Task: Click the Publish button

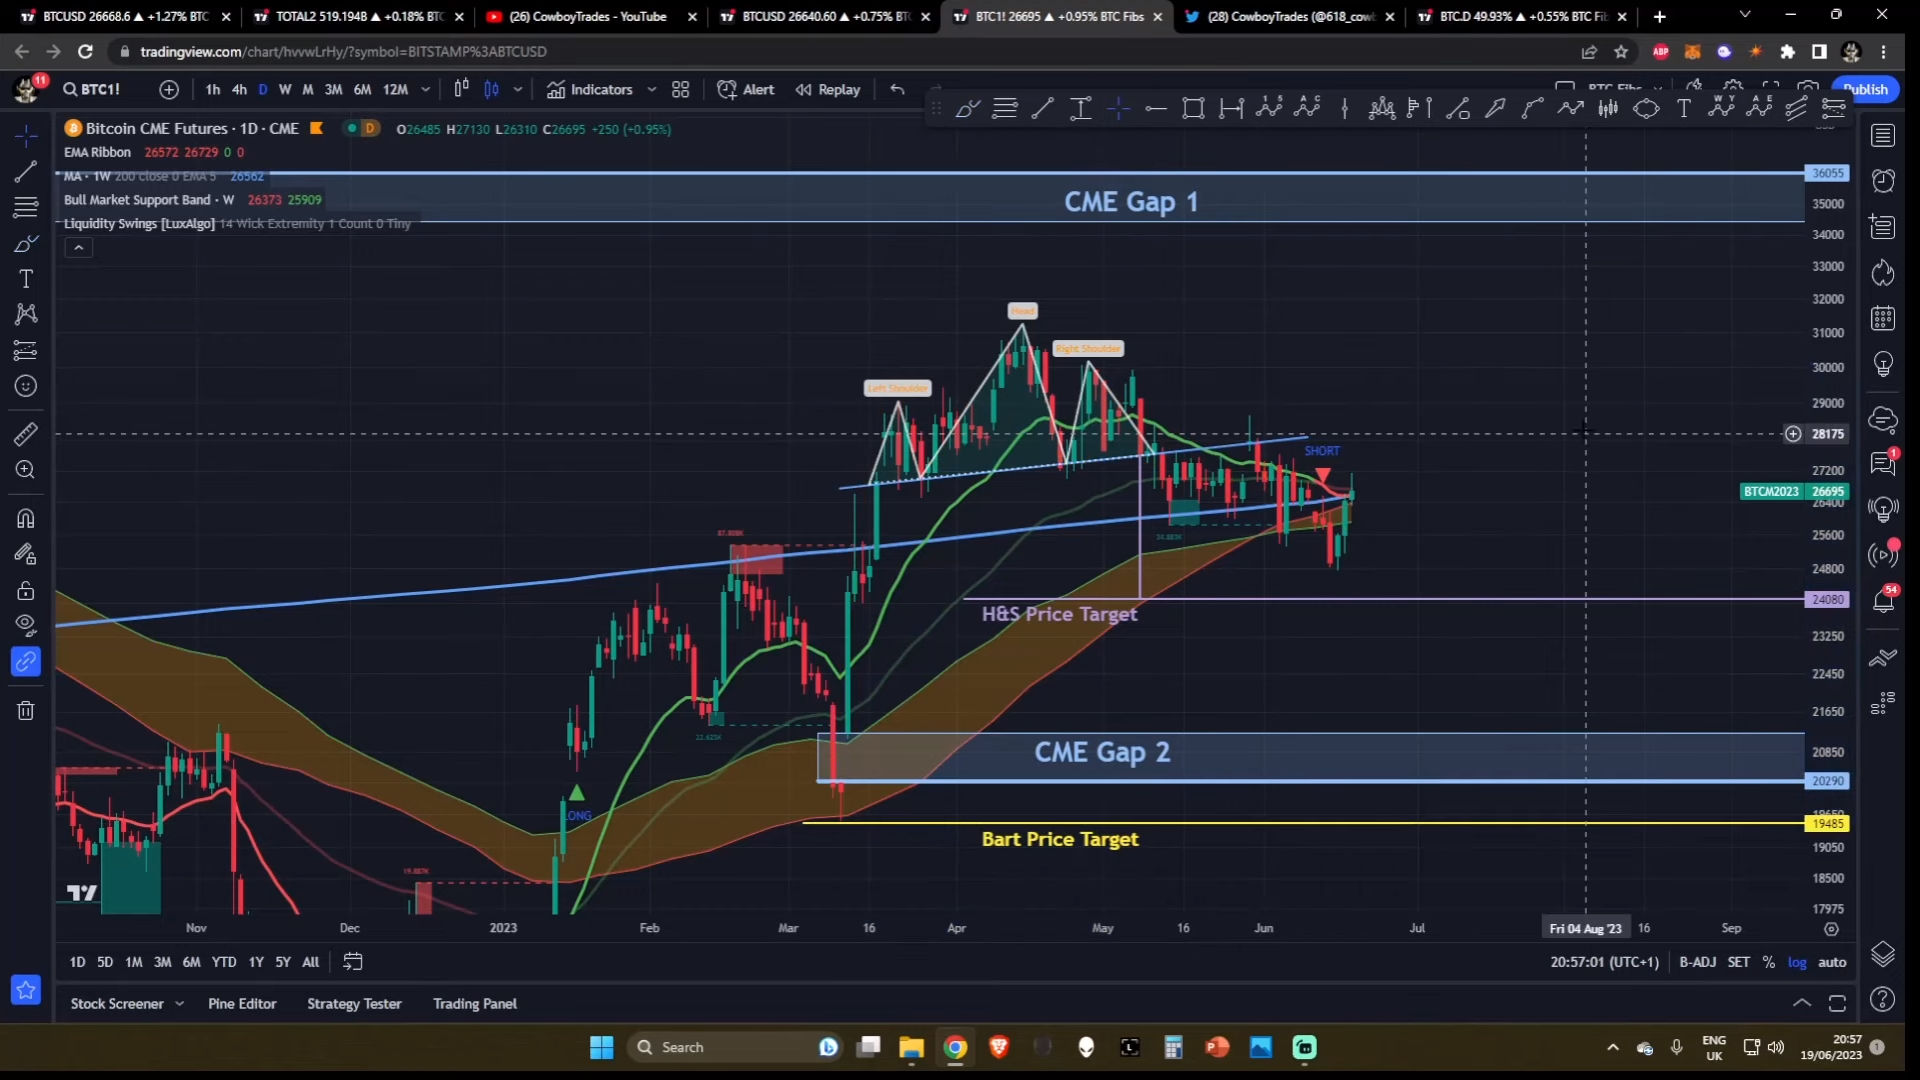Action: click(1866, 89)
